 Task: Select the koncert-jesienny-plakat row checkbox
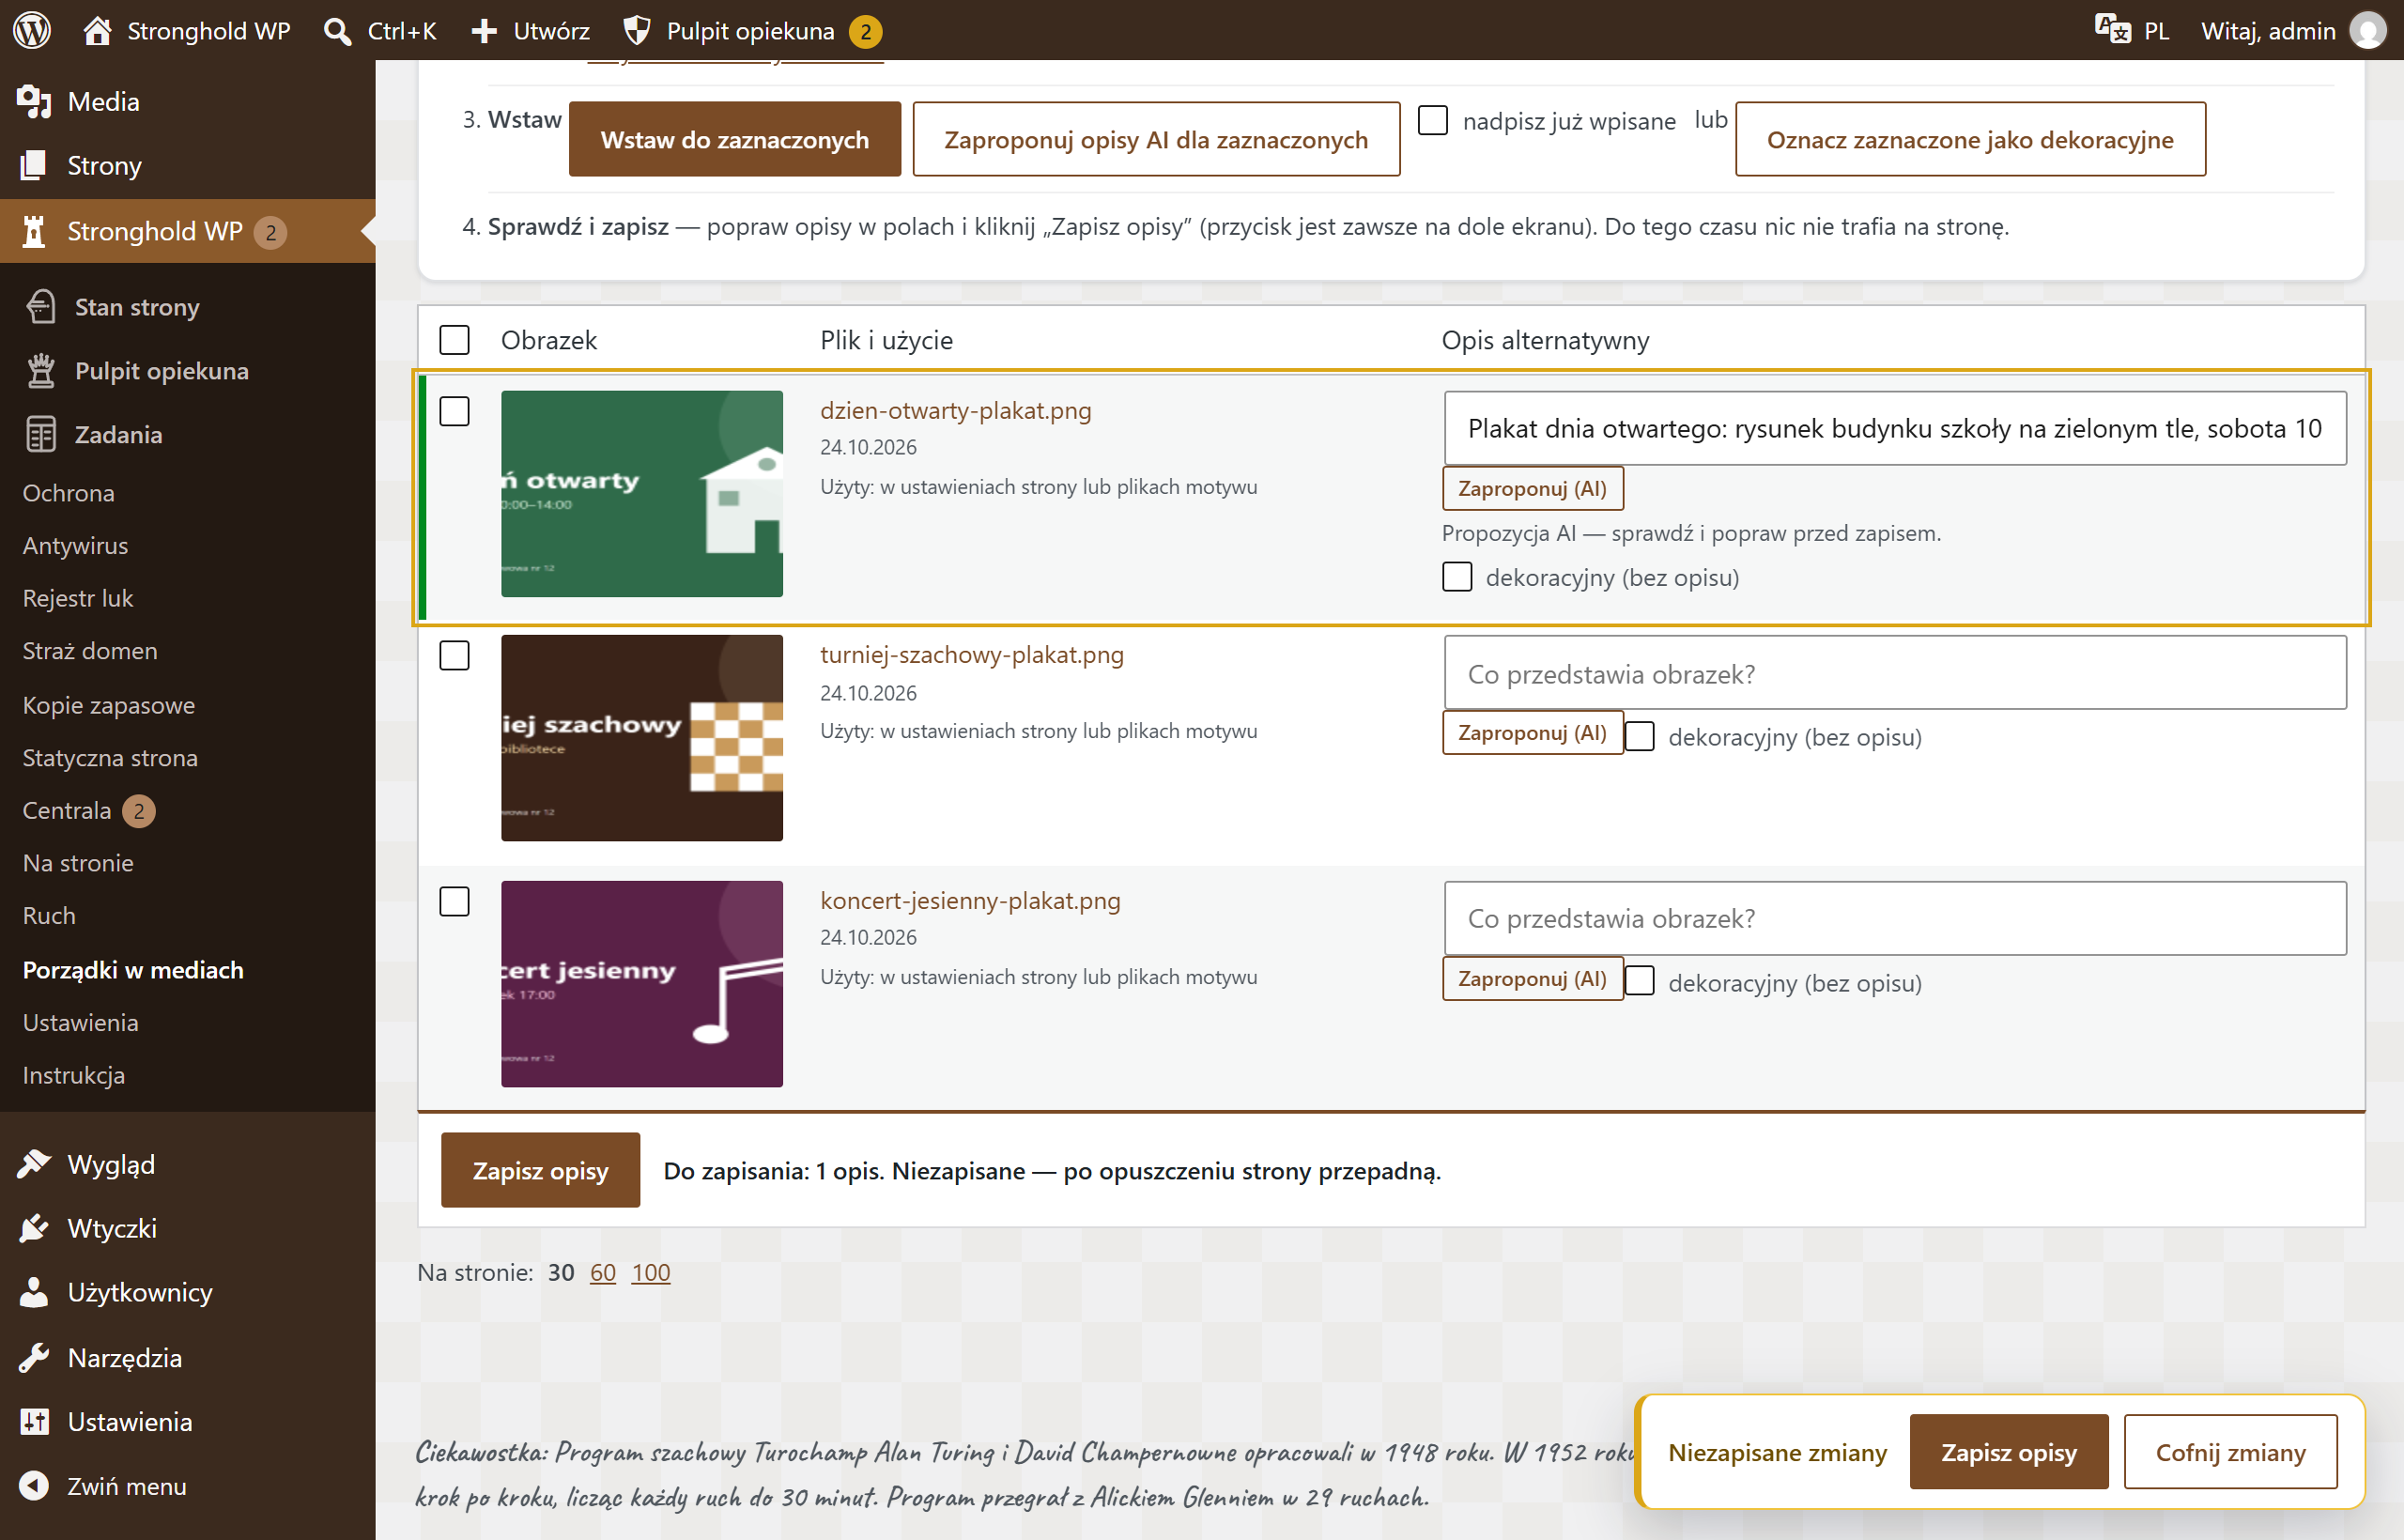tap(455, 901)
